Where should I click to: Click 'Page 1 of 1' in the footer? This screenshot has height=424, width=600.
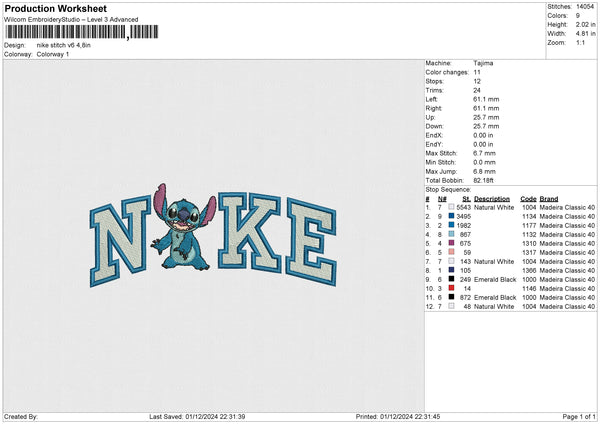point(579,416)
